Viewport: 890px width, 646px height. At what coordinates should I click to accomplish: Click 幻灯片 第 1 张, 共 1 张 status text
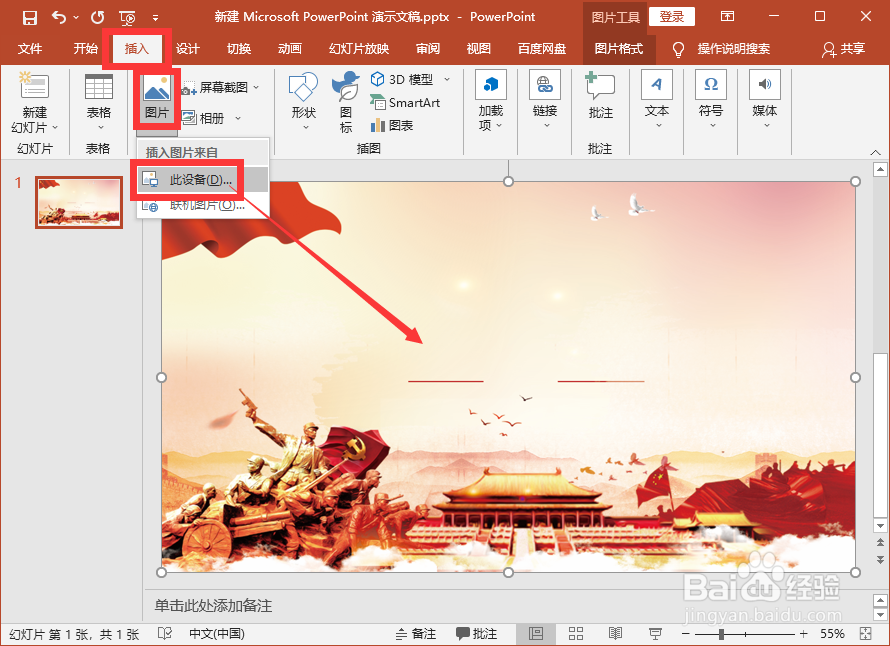pyautogui.click(x=74, y=634)
